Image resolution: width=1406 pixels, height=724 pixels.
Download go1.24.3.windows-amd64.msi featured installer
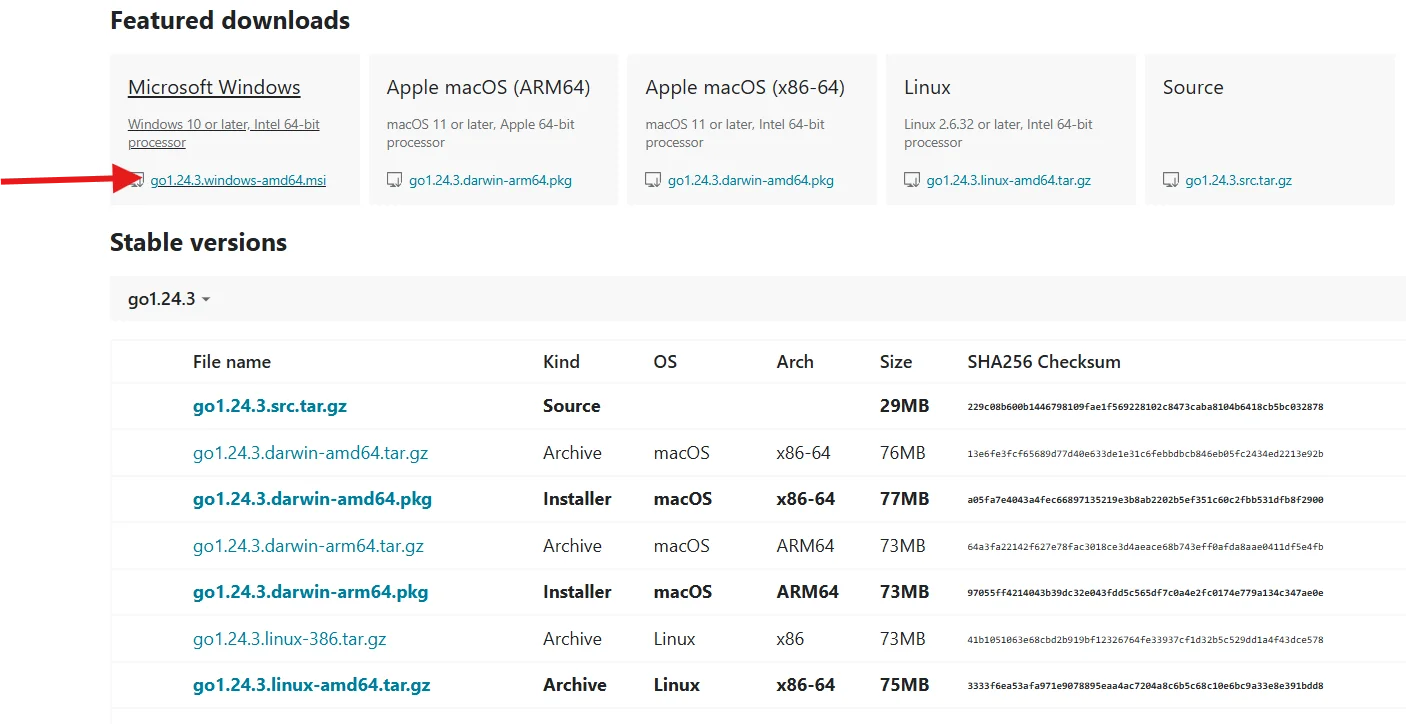[x=238, y=181]
